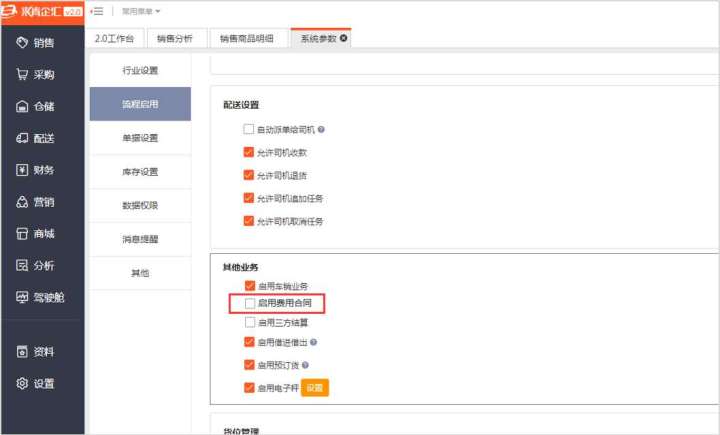The height and width of the screenshot is (435, 720).
Task: Tick the 启用三方结算 checkbox
Action: pyautogui.click(x=250, y=322)
